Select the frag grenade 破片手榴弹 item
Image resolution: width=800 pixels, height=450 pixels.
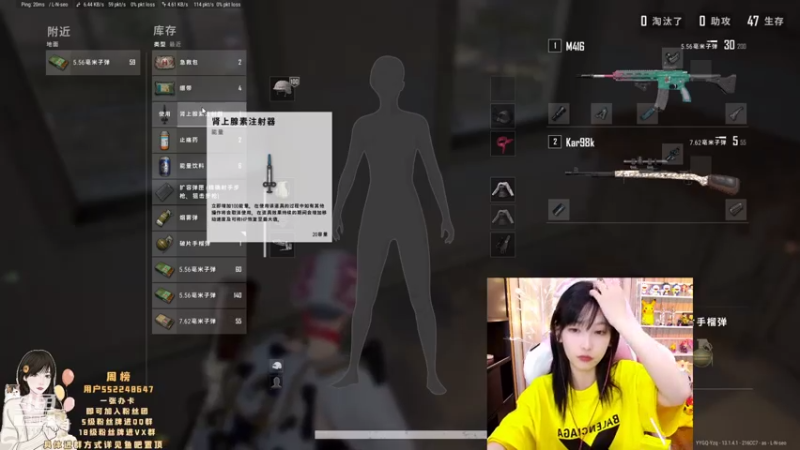coord(199,243)
